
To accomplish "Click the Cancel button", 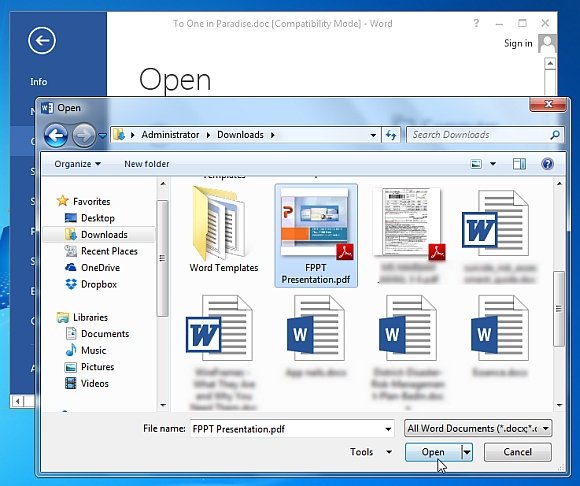I will click(x=517, y=452).
